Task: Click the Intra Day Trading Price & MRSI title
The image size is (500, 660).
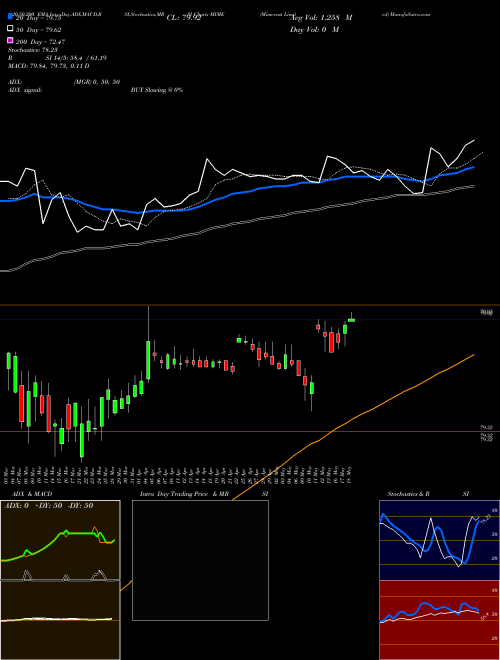Action: [x=204, y=494]
